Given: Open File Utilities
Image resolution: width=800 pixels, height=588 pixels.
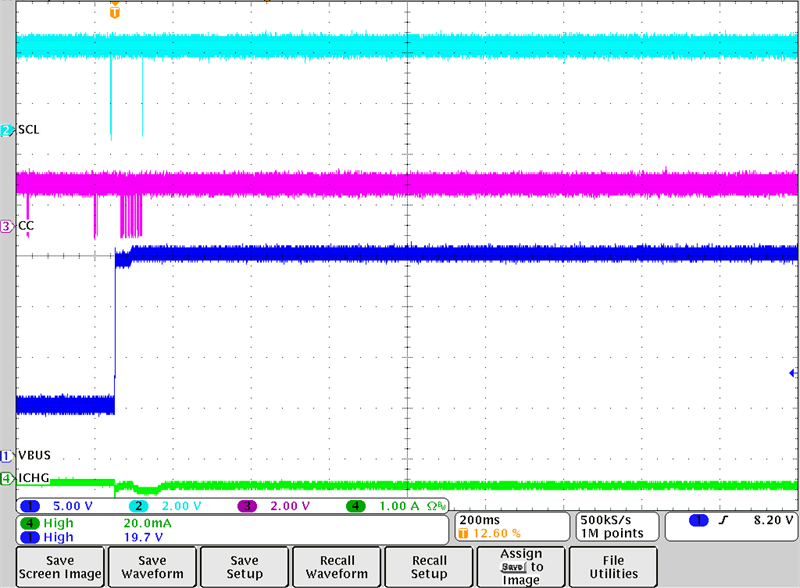Looking at the screenshot, I should tap(613, 567).
